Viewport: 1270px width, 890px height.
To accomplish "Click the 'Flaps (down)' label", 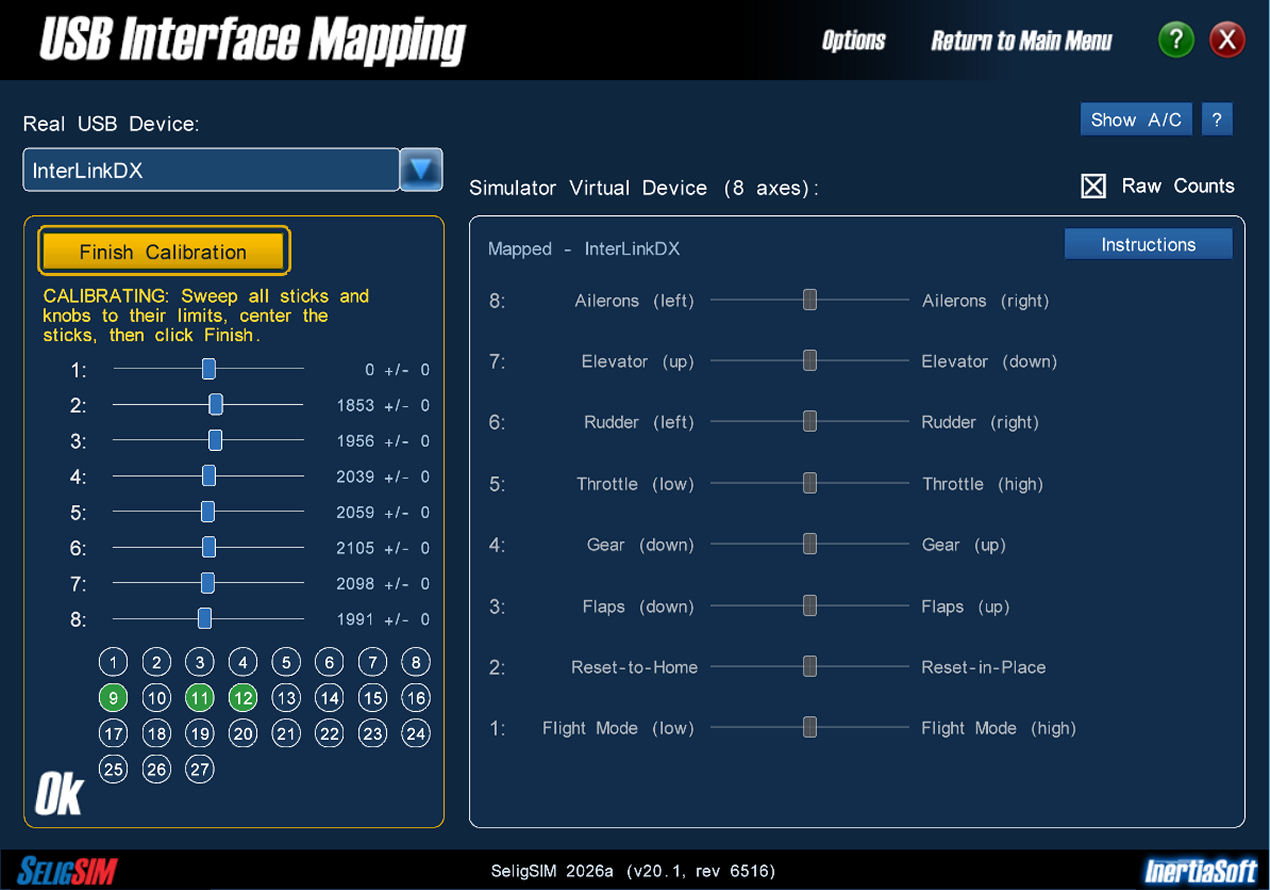I will 638,607.
